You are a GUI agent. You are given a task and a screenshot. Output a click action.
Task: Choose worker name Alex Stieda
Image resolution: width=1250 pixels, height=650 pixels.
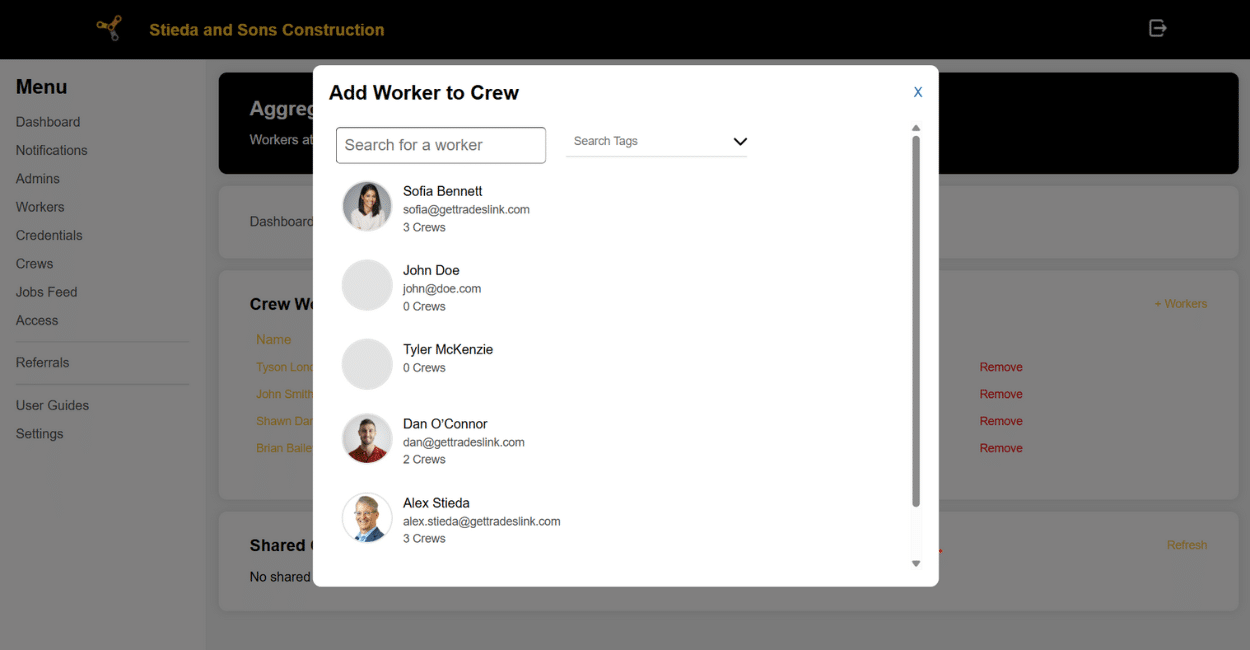pyautogui.click(x=436, y=503)
